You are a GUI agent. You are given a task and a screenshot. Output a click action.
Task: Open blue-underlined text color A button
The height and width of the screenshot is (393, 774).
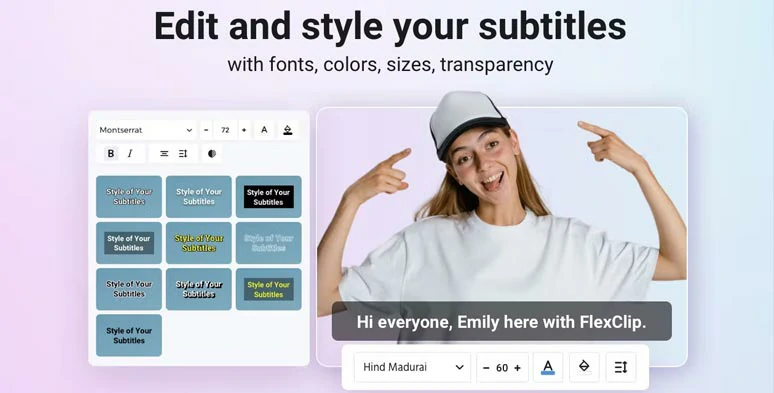pyautogui.click(x=548, y=367)
